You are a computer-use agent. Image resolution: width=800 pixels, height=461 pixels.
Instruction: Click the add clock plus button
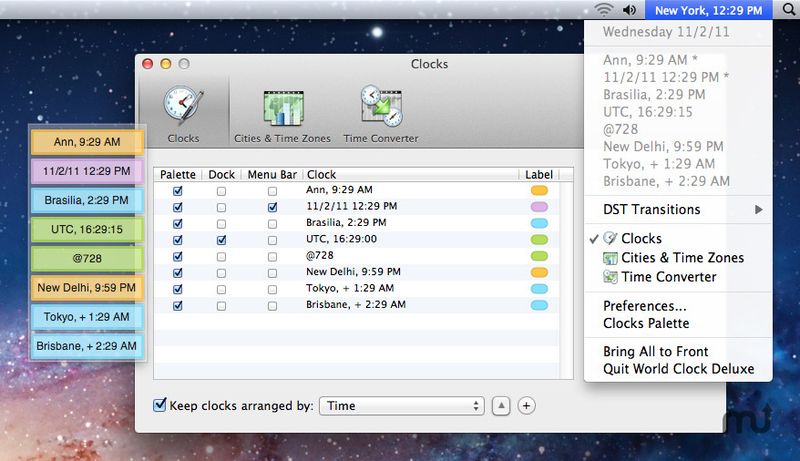[x=527, y=406]
